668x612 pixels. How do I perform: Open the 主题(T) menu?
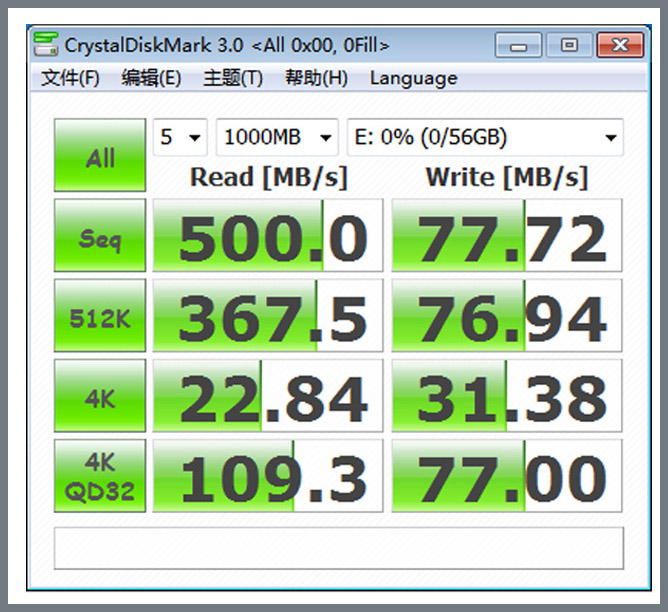click(x=233, y=78)
